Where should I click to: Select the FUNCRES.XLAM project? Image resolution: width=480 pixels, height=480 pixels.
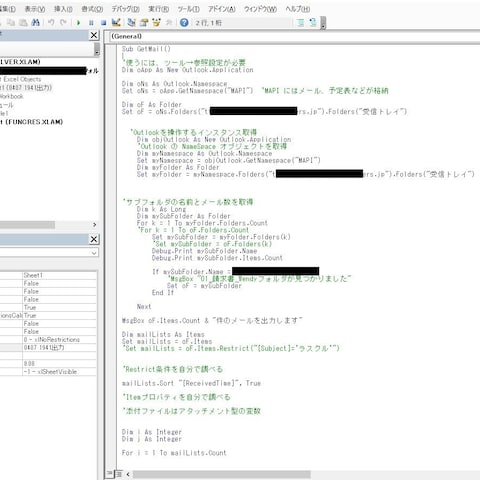click(32, 122)
